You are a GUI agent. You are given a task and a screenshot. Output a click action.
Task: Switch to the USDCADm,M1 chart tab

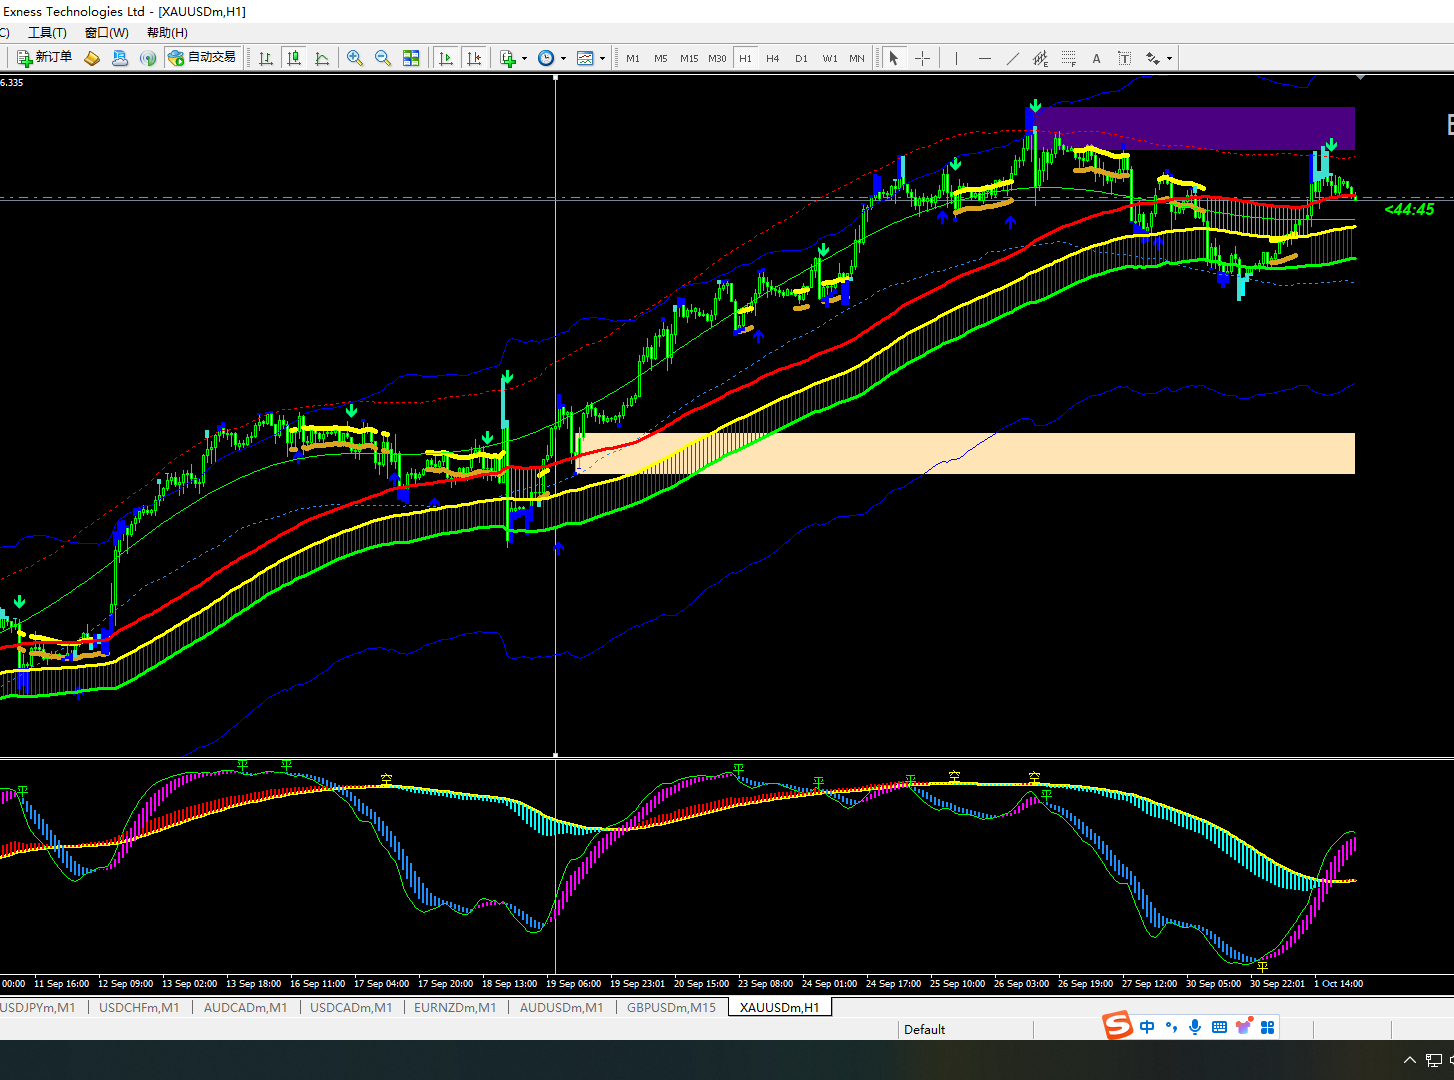pyautogui.click(x=351, y=1007)
